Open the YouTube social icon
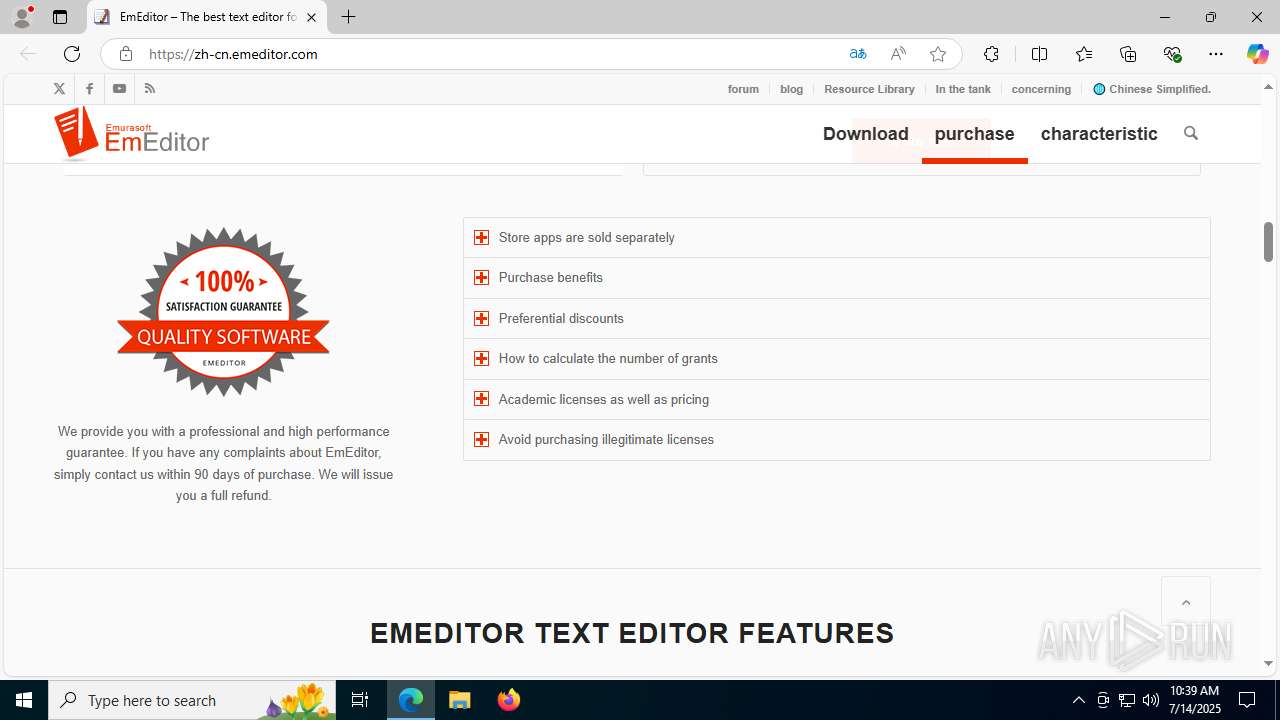Viewport: 1280px width, 720px height. [x=119, y=89]
